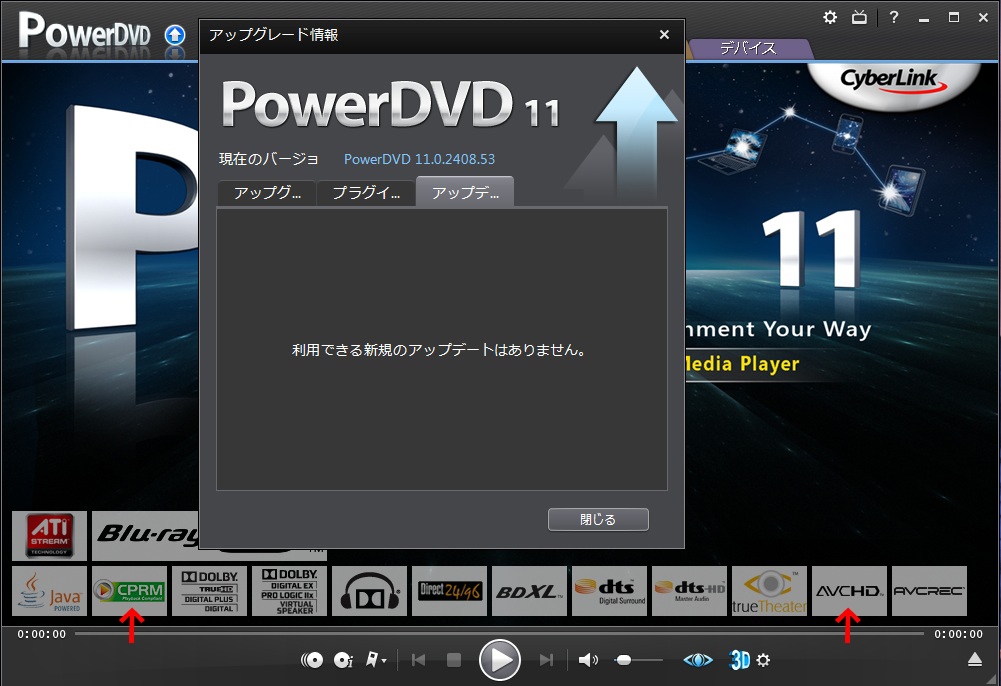Screen dimensions: 1001x686
Task: Open settings with the top gear icon
Action: (830, 18)
